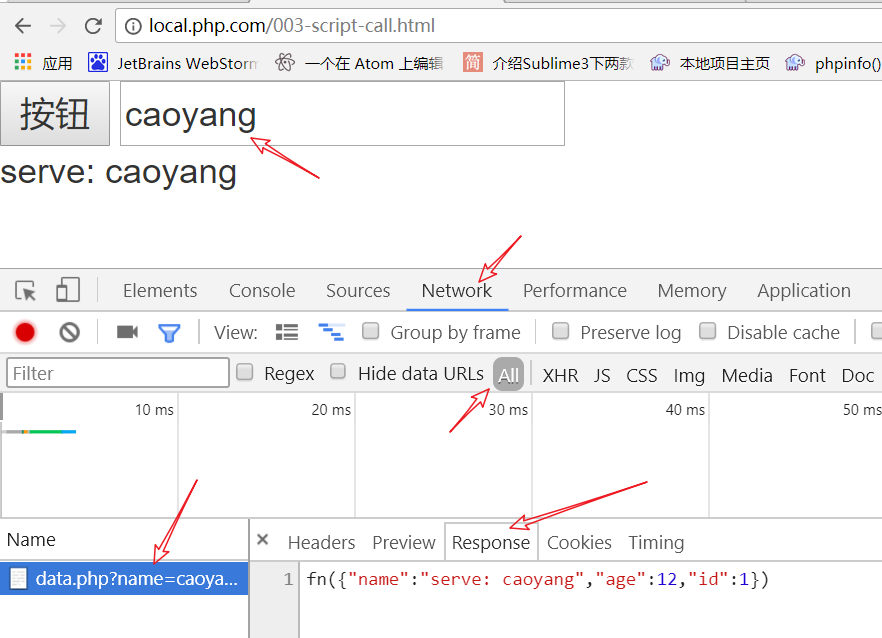Enable the Preserve log checkbox
This screenshot has height=638, width=882.
point(561,331)
